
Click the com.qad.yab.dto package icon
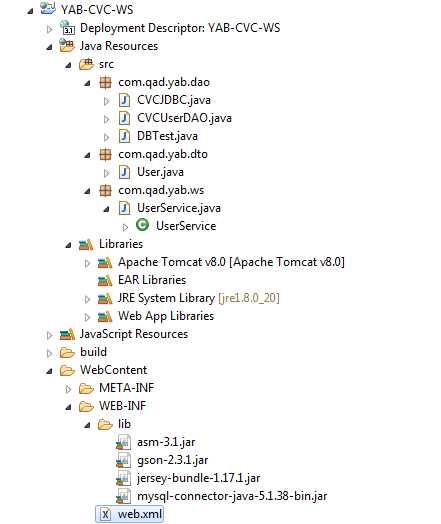105,154
